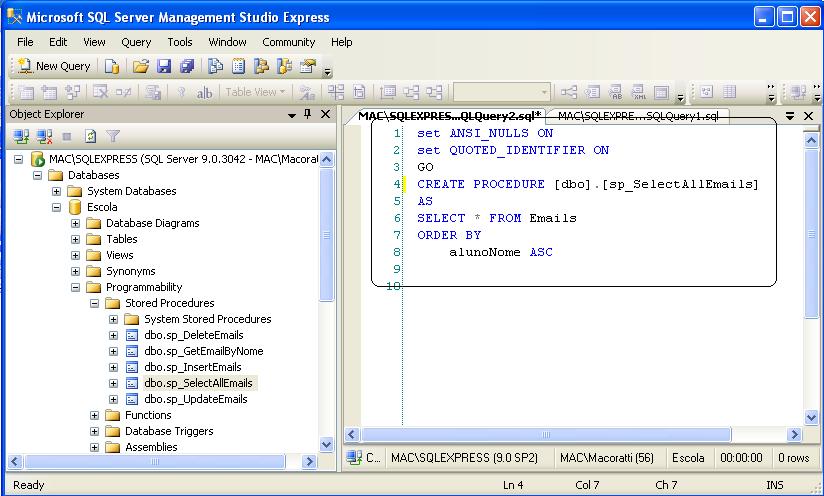This screenshot has height=496, width=824.
Task: Collapse the Escola database node
Action: [56, 207]
